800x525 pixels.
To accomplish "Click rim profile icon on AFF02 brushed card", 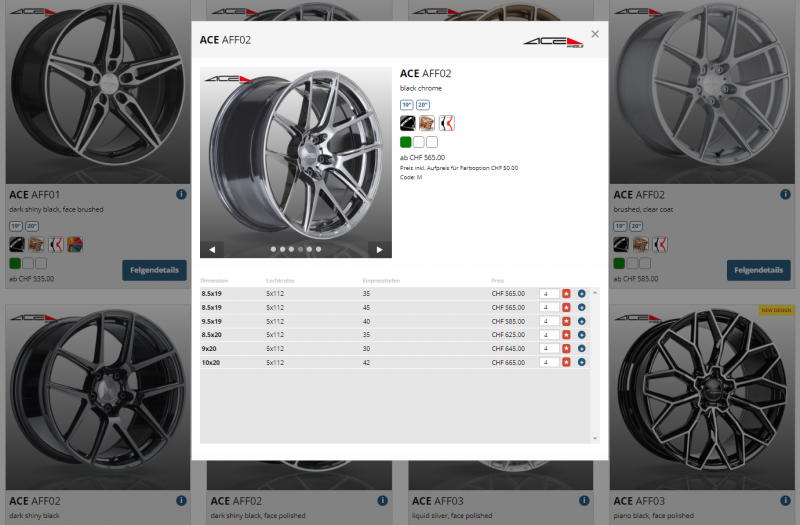I will pyautogui.click(x=660, y=244).
